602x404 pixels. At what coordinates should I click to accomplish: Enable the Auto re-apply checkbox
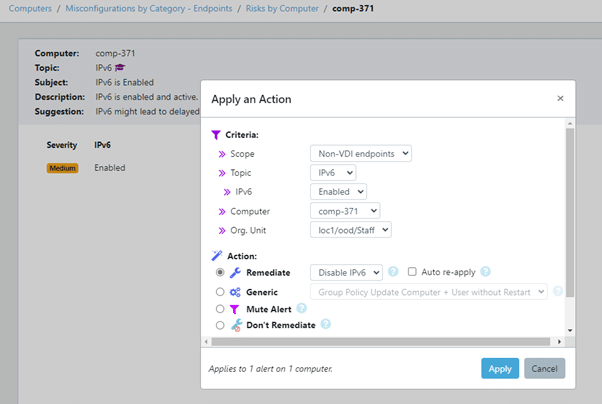pyautogui.click(x=412, y=272)
